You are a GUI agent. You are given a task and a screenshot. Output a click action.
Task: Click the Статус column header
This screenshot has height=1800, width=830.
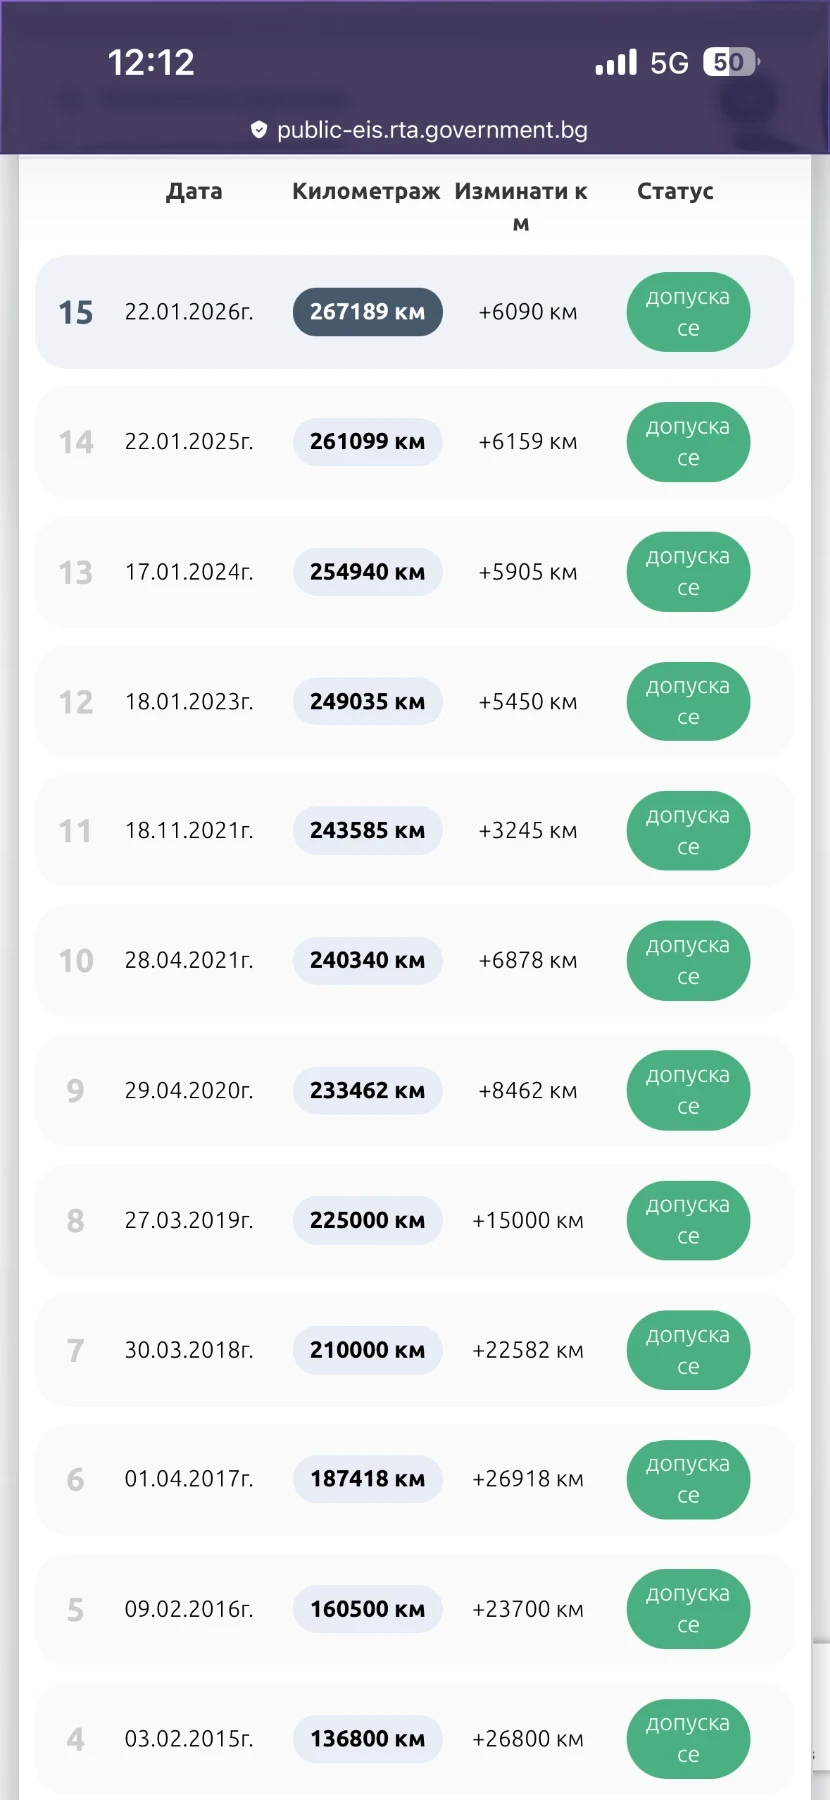pos(675,191)
